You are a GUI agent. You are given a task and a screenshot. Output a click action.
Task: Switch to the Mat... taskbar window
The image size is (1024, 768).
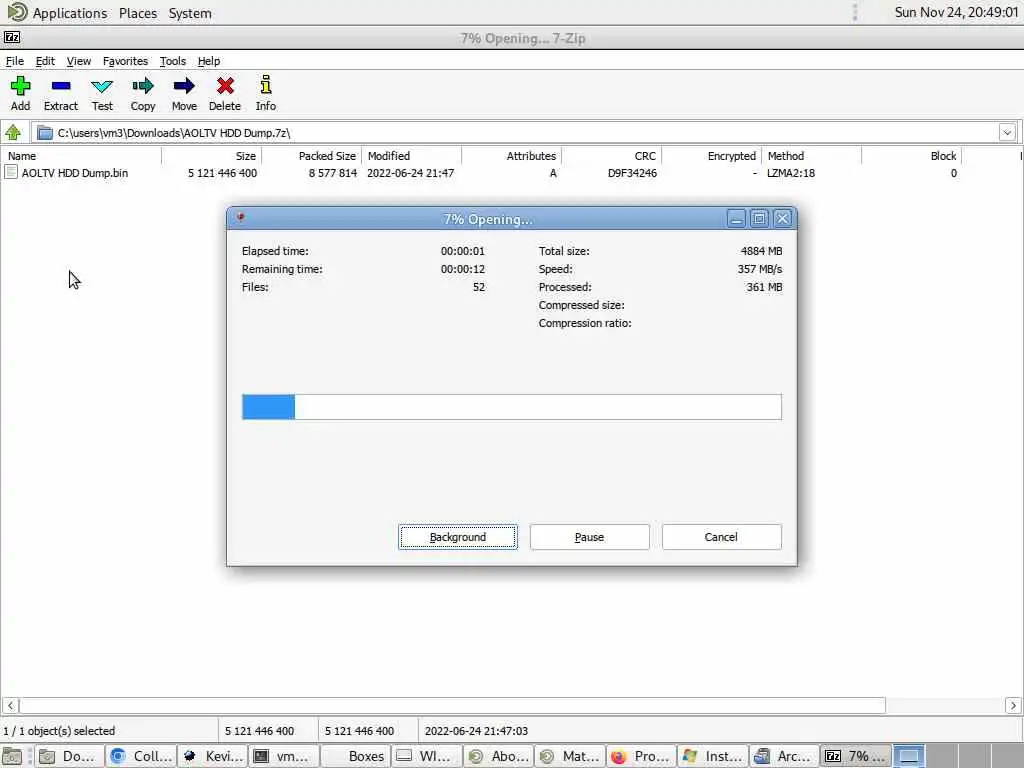pos(570,756)
